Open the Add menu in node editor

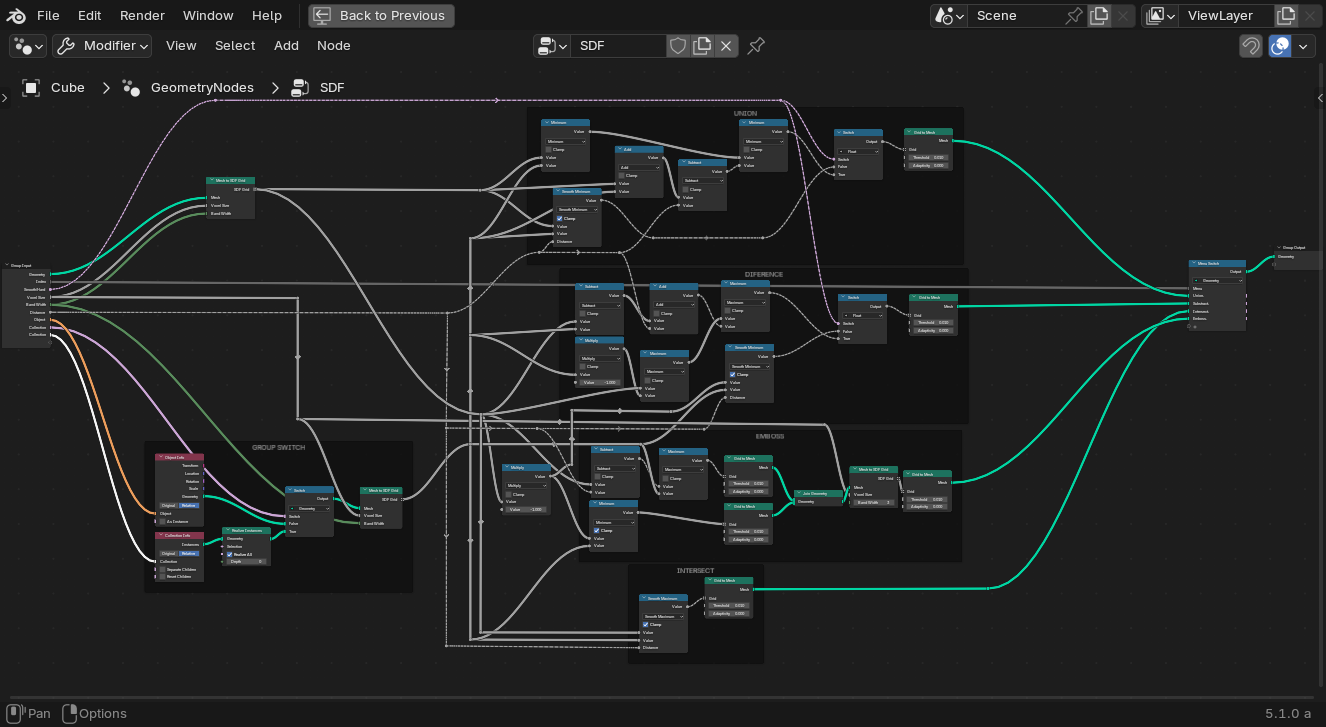click(286, 46)
